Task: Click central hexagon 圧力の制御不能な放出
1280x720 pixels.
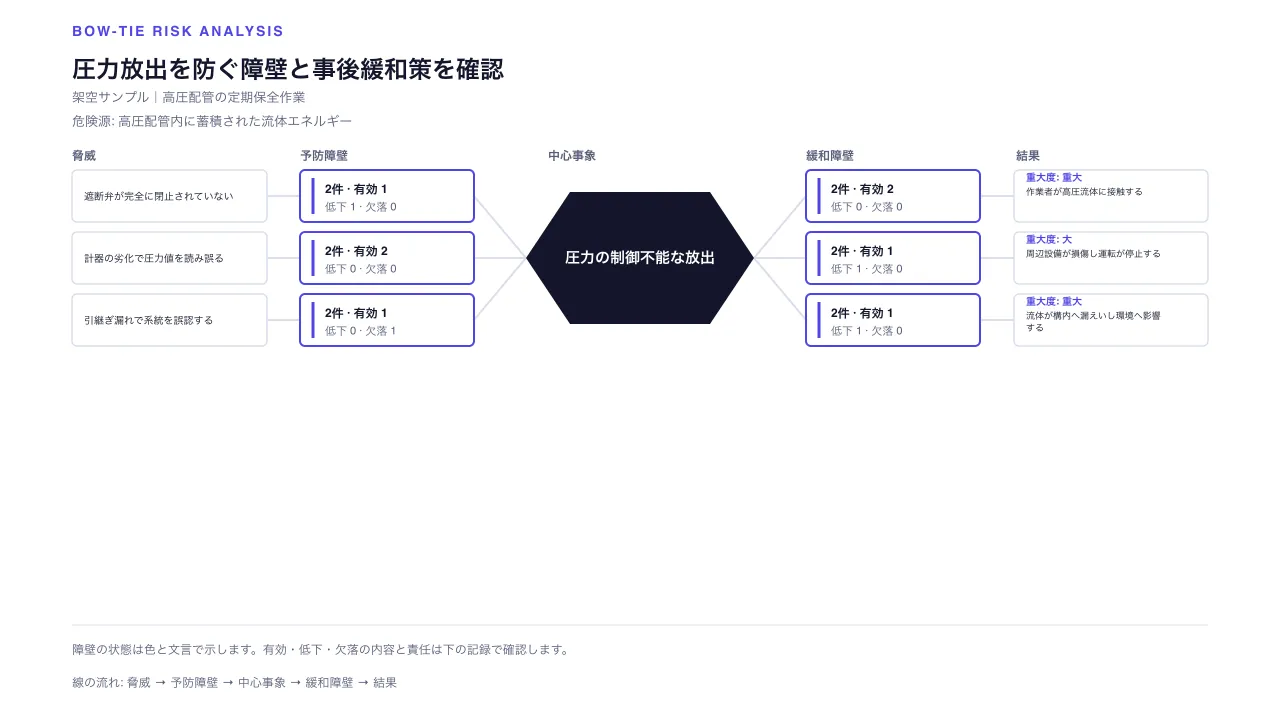Action: [x=640, y=258]
